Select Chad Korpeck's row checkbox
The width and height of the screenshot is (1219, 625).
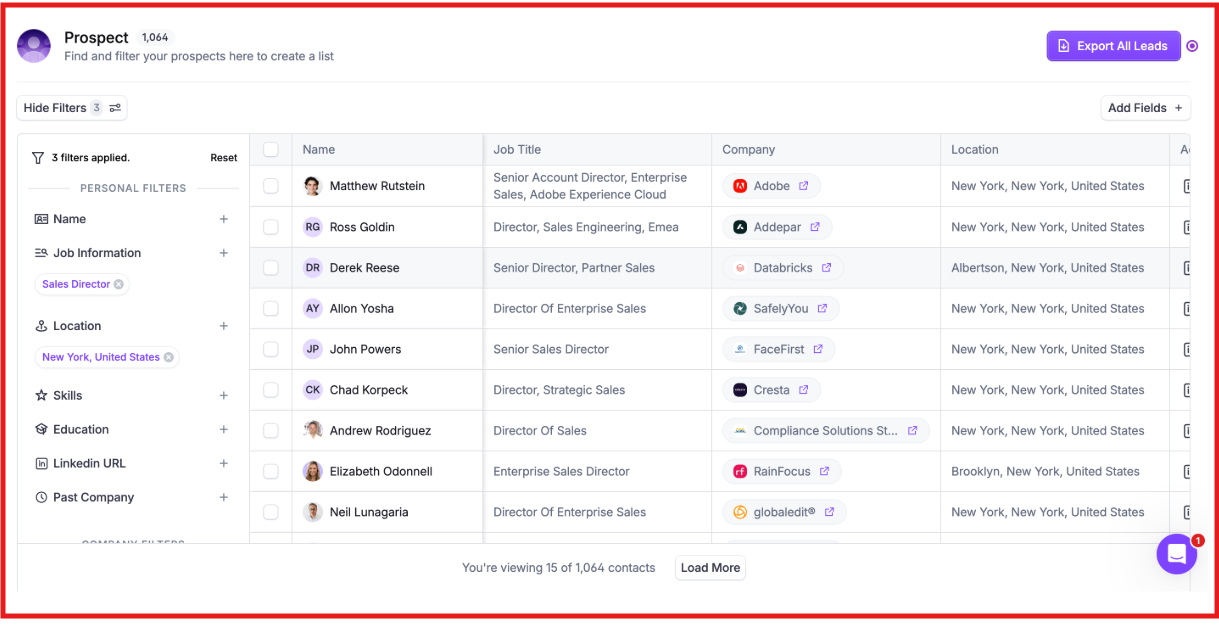271,390
